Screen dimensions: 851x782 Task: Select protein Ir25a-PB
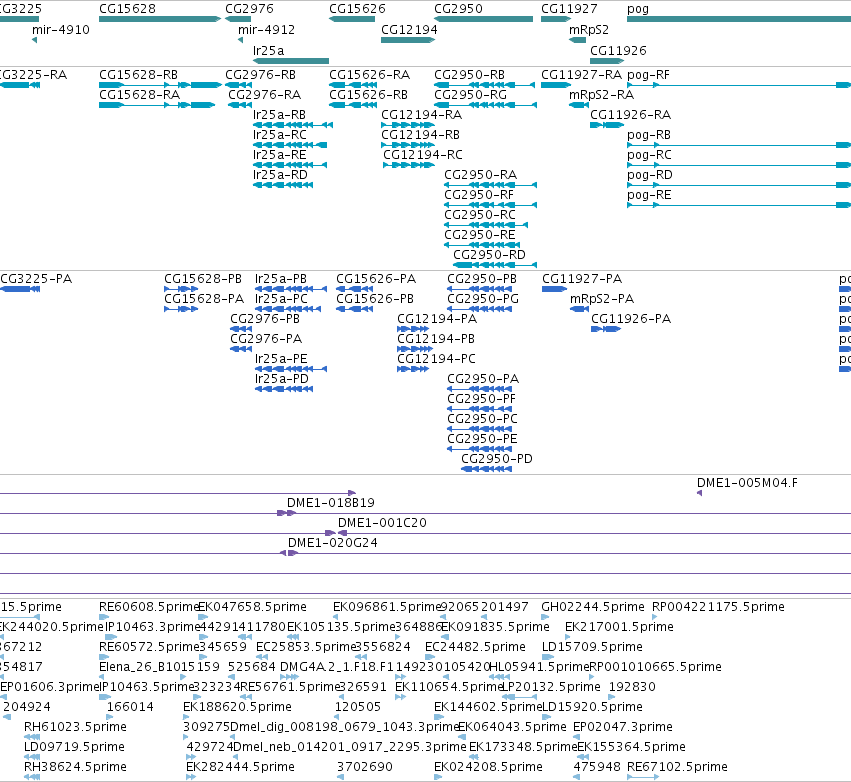(281, 278)
